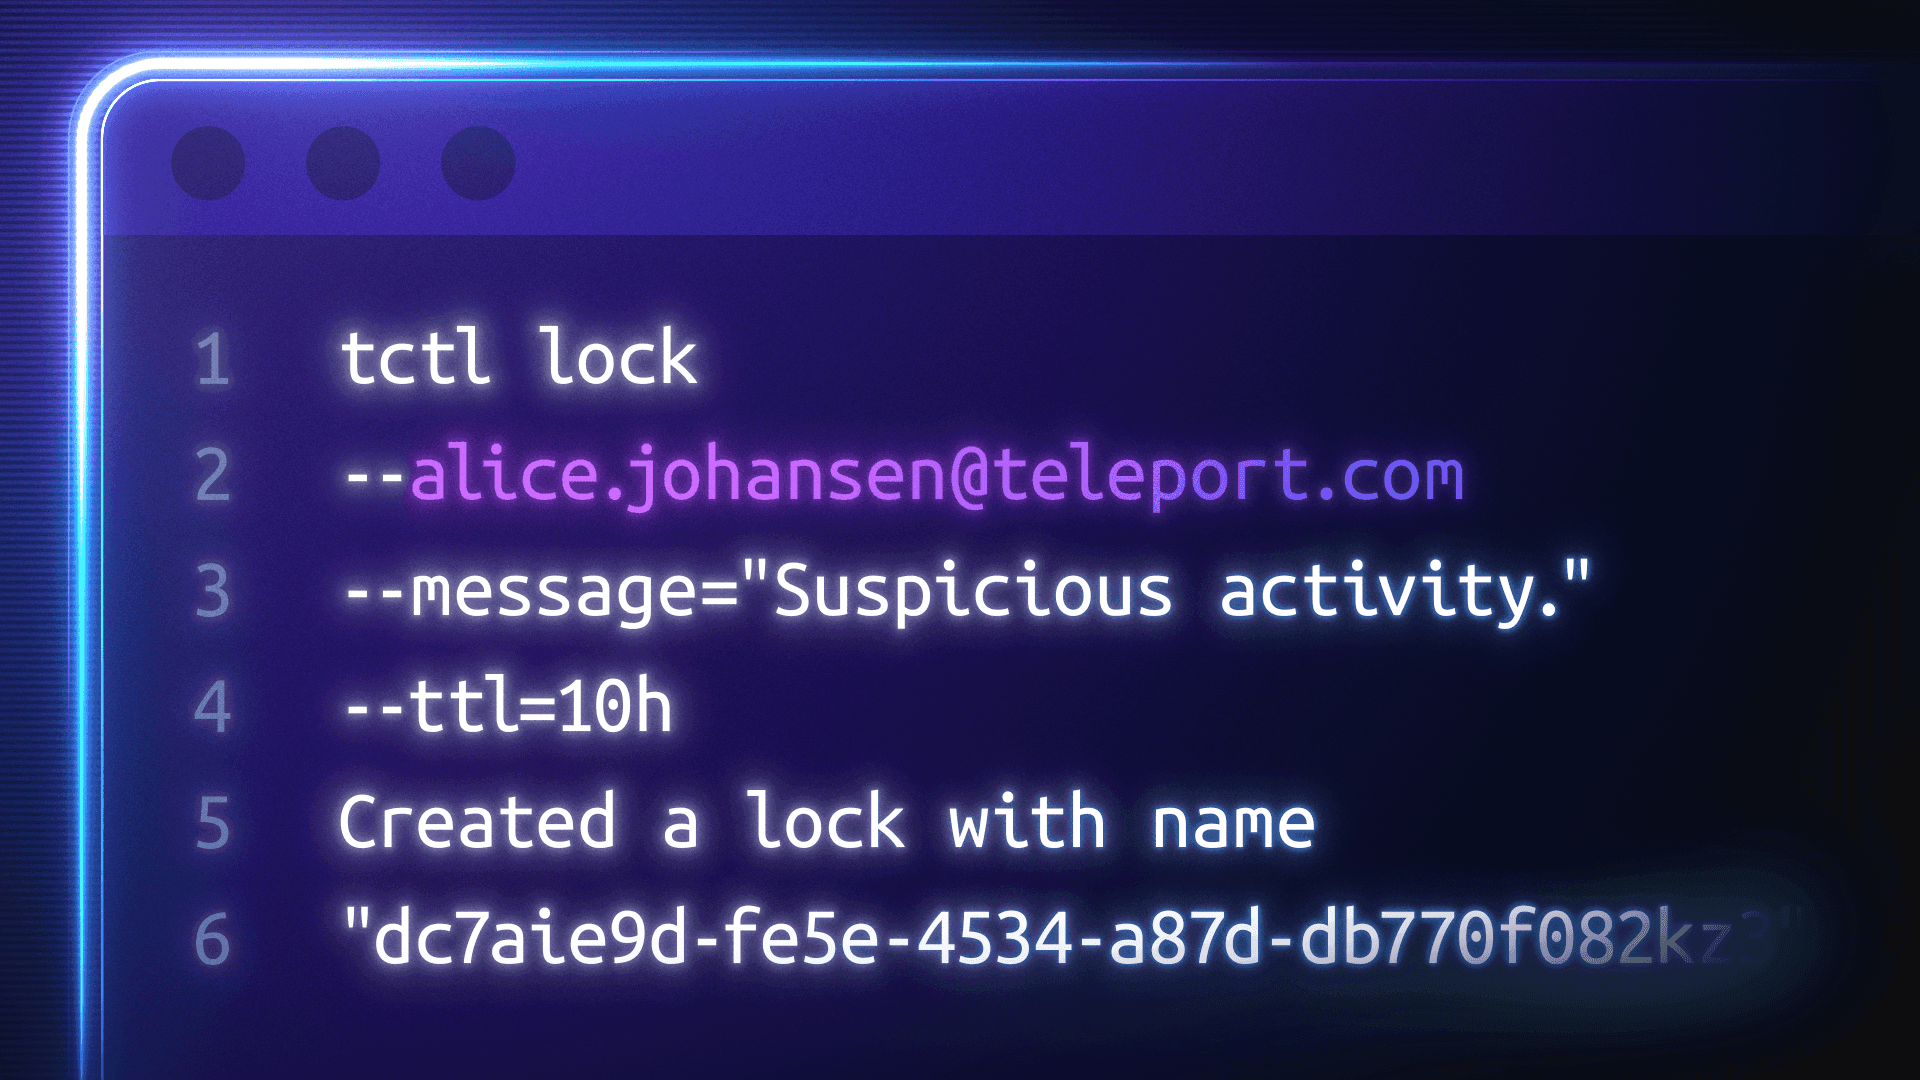Click the word lock after tctl

point(618,356)
